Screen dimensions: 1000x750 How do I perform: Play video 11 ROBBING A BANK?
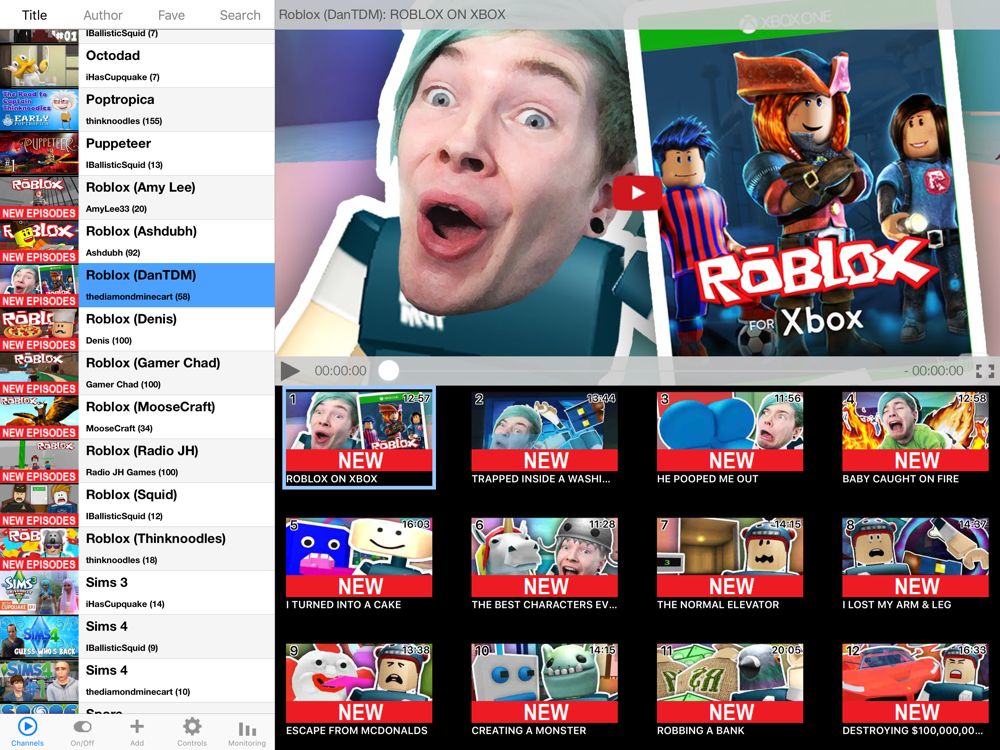[x=730, y=683]
